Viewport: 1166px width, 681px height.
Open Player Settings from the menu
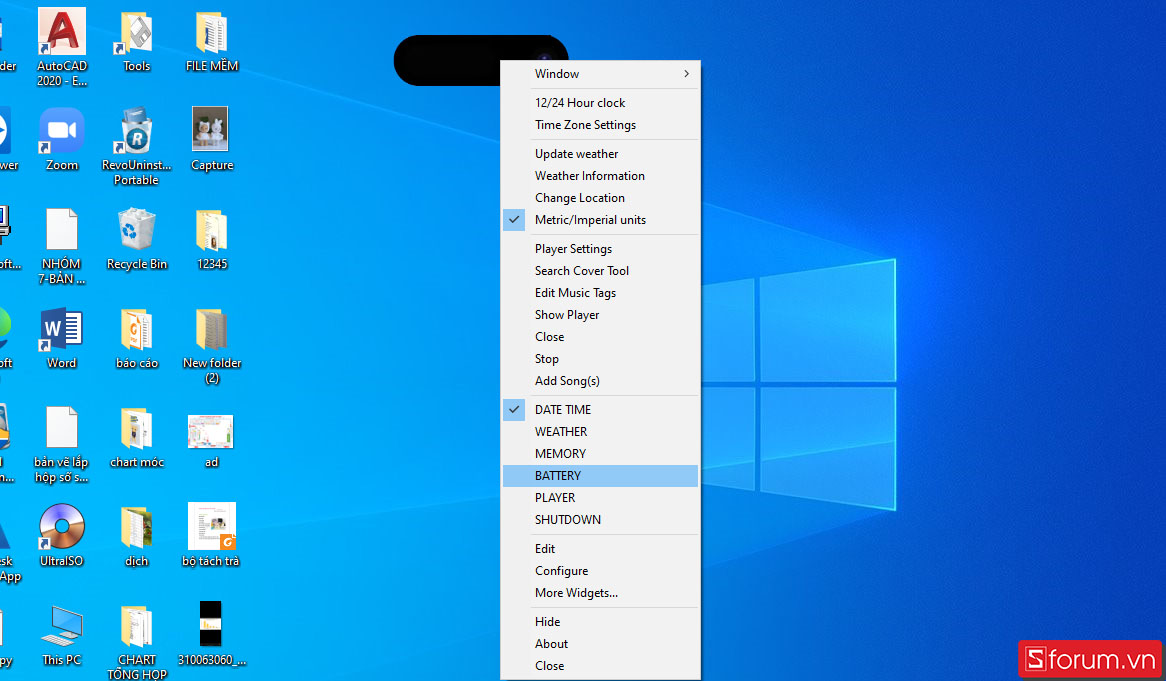(573, 248)
